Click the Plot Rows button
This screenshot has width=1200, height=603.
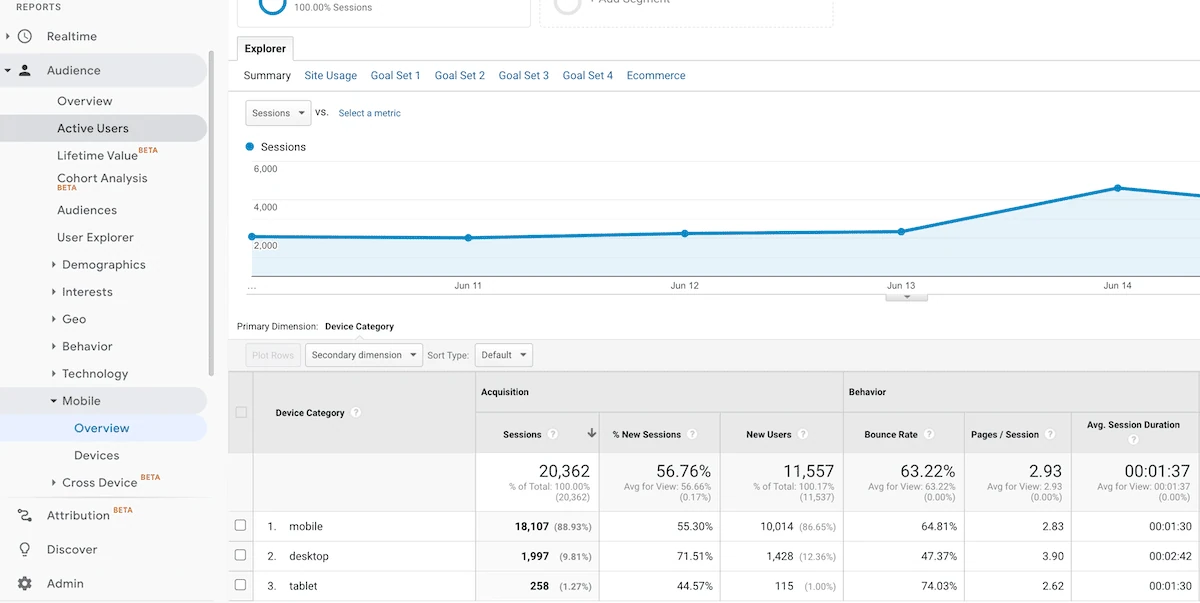coord(273,355)
